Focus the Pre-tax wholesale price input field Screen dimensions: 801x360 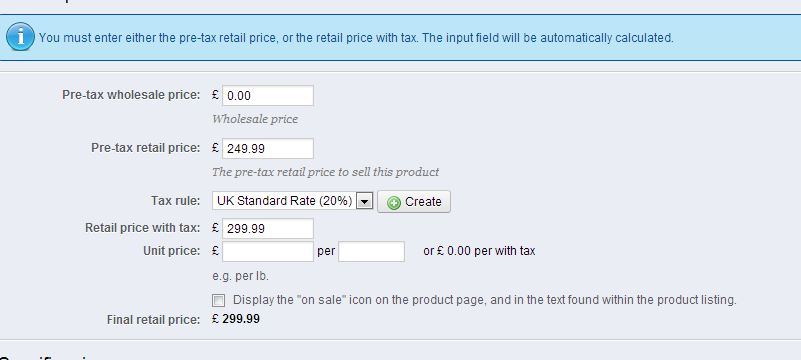pyautogui.click(x=268, y=95)
